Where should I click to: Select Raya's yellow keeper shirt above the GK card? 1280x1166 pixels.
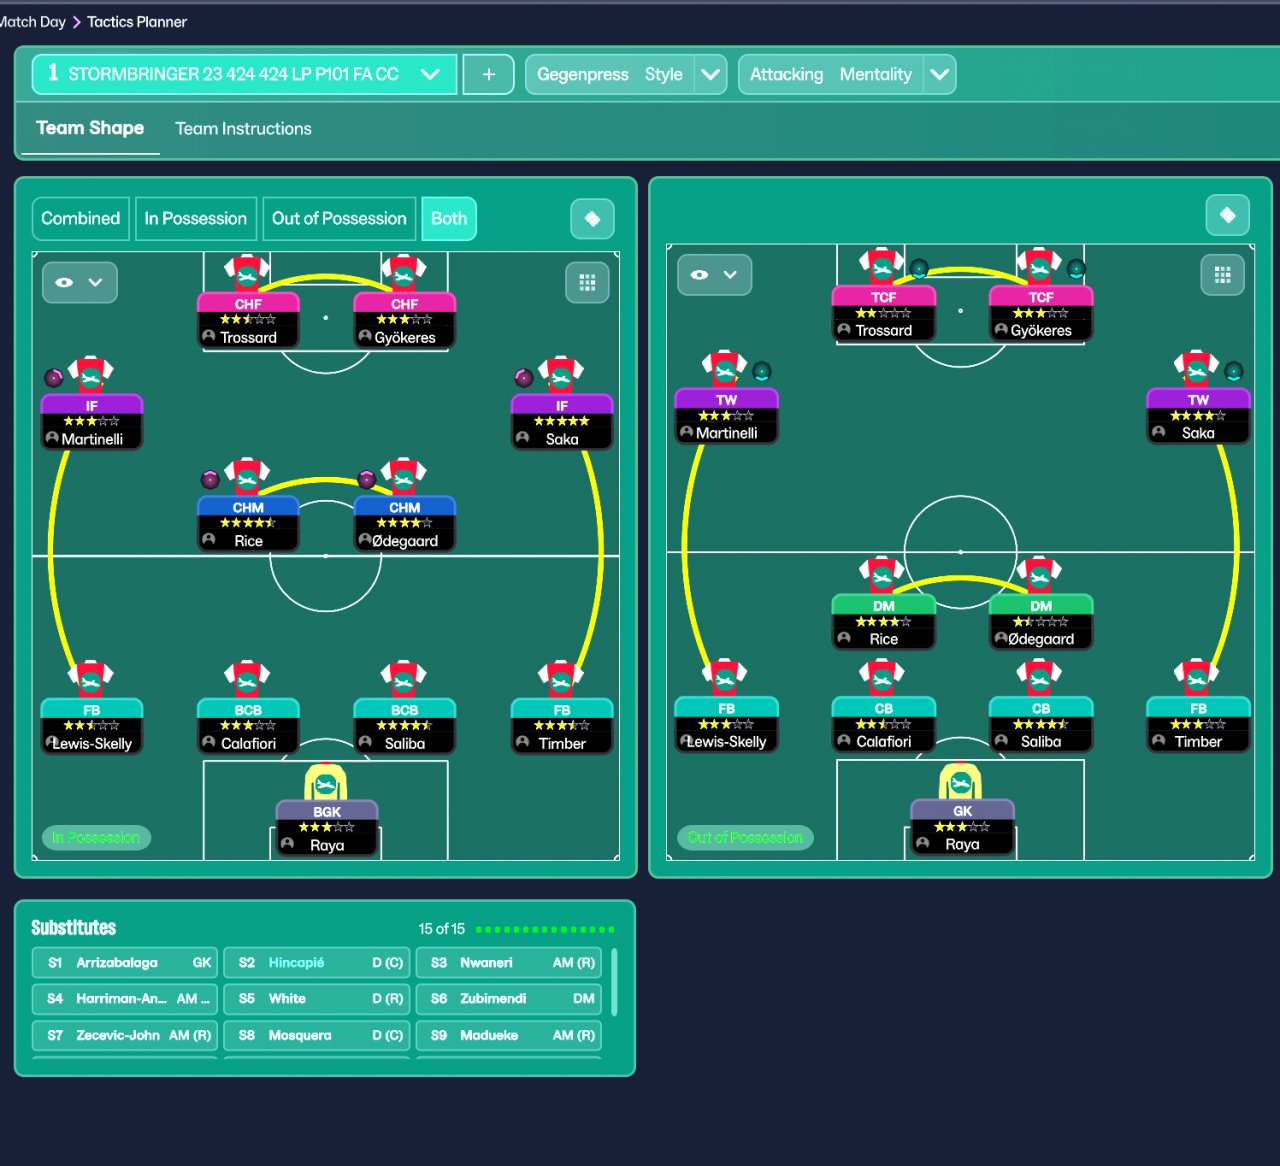[961, 781]
